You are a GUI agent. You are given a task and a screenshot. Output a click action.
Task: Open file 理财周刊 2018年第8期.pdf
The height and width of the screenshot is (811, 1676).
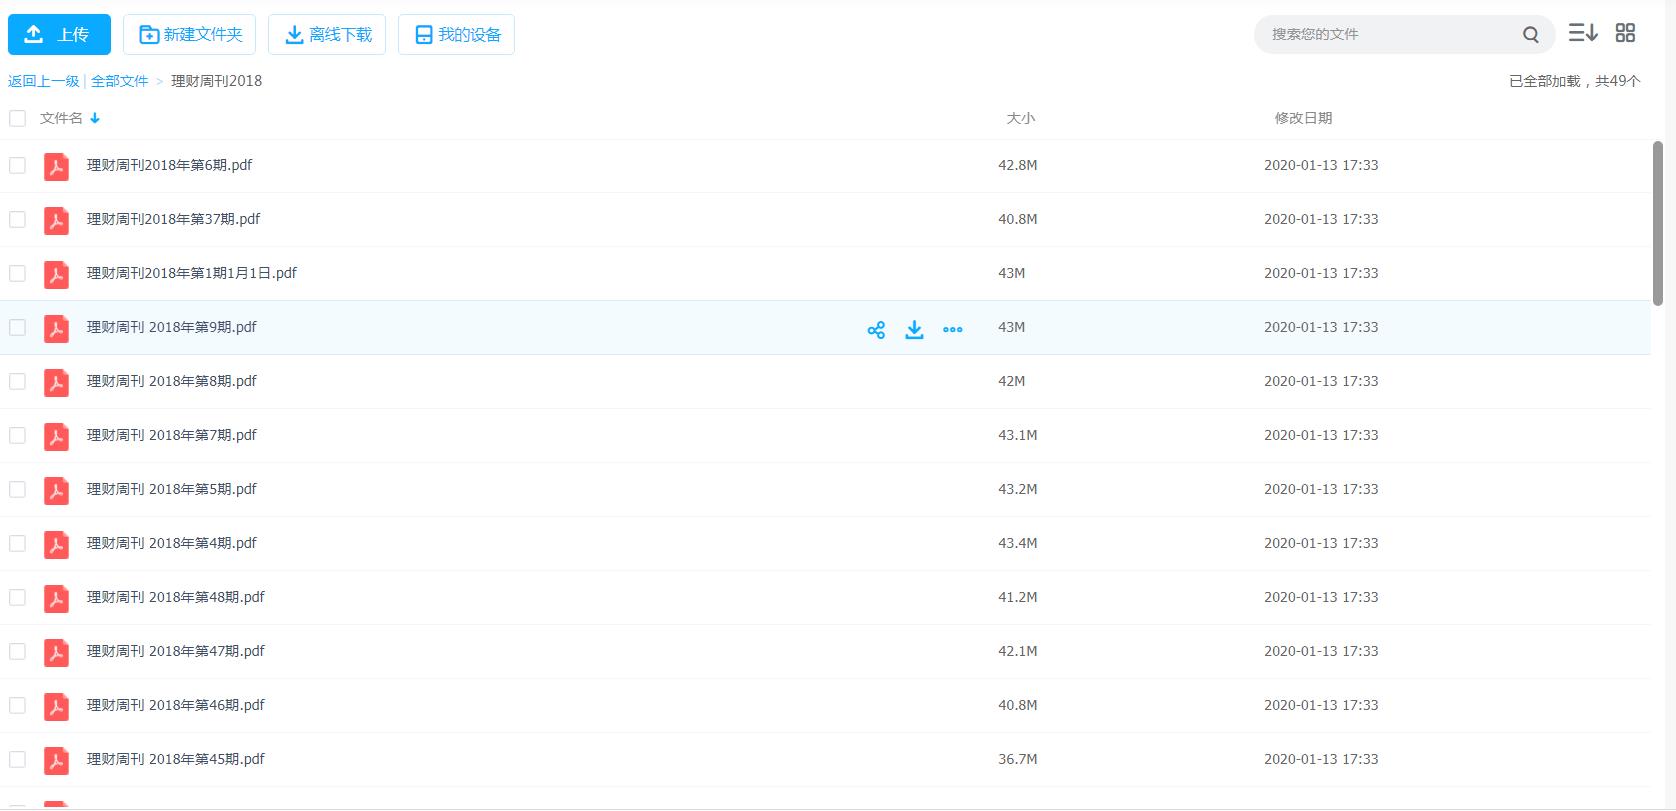[x=172, y=381]
